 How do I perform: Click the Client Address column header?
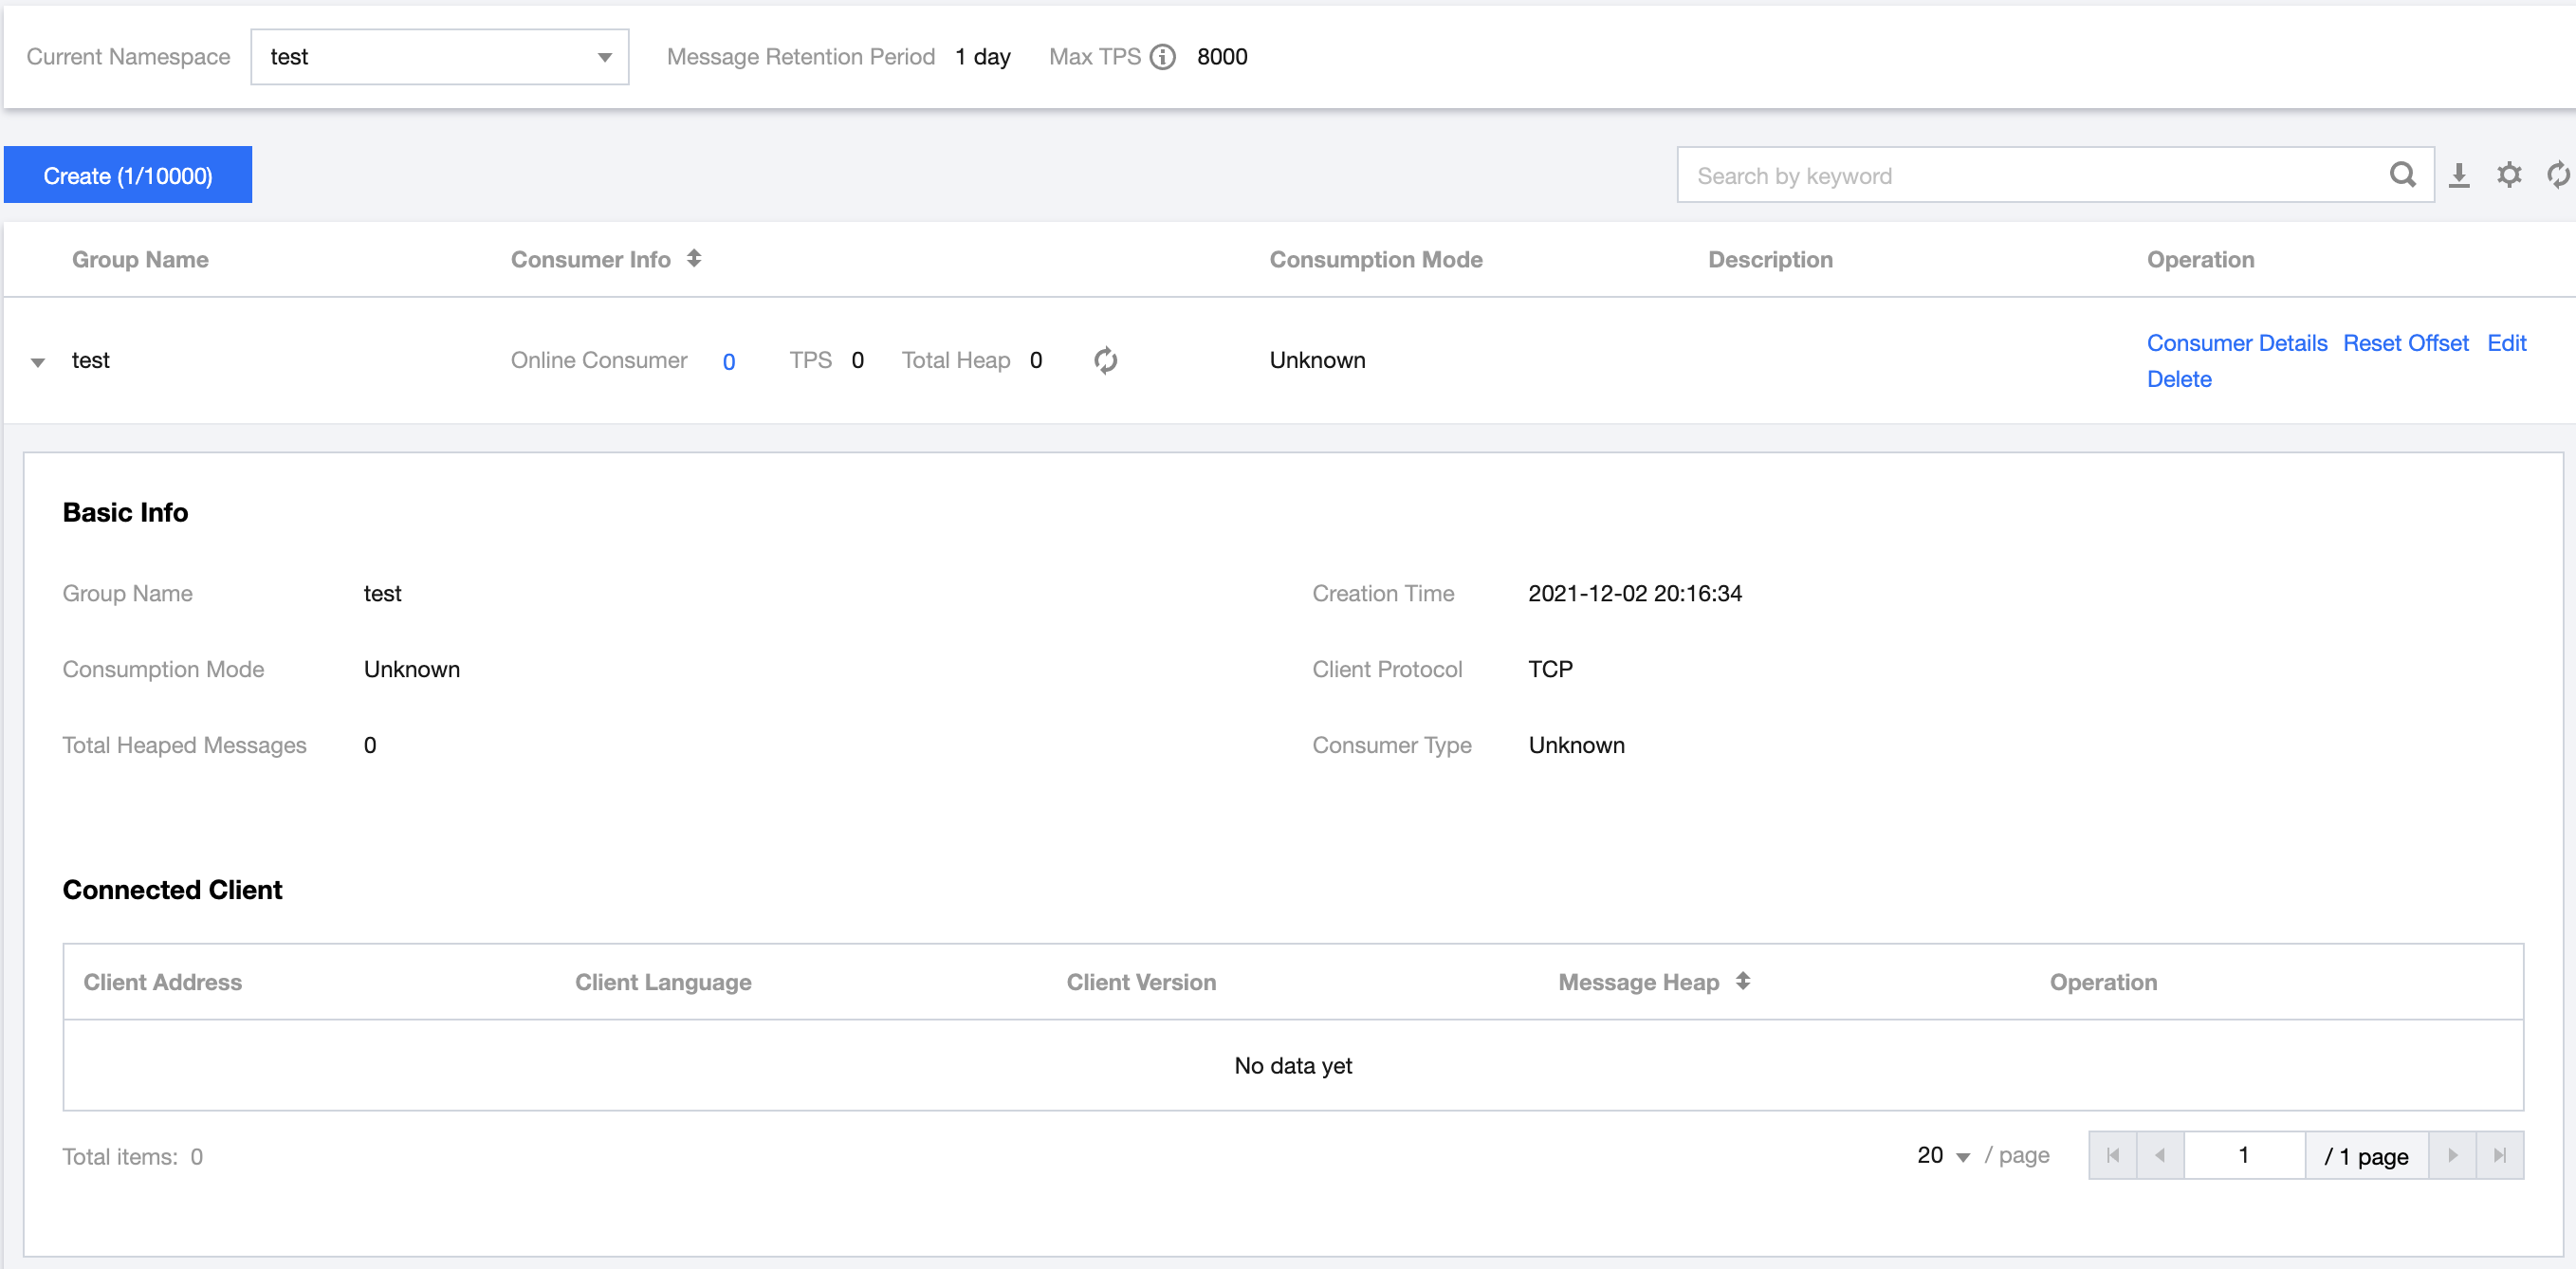pyautogui.click(x=162, y=982)
